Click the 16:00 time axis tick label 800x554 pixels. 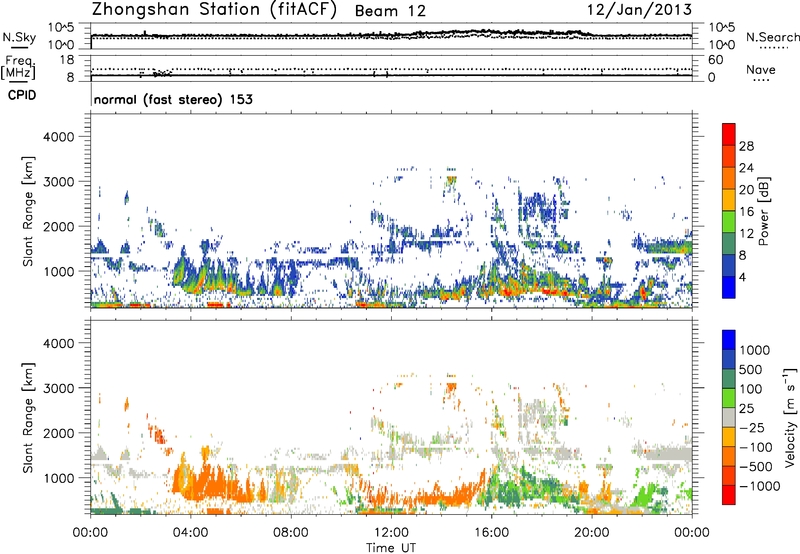click(491, 533)
